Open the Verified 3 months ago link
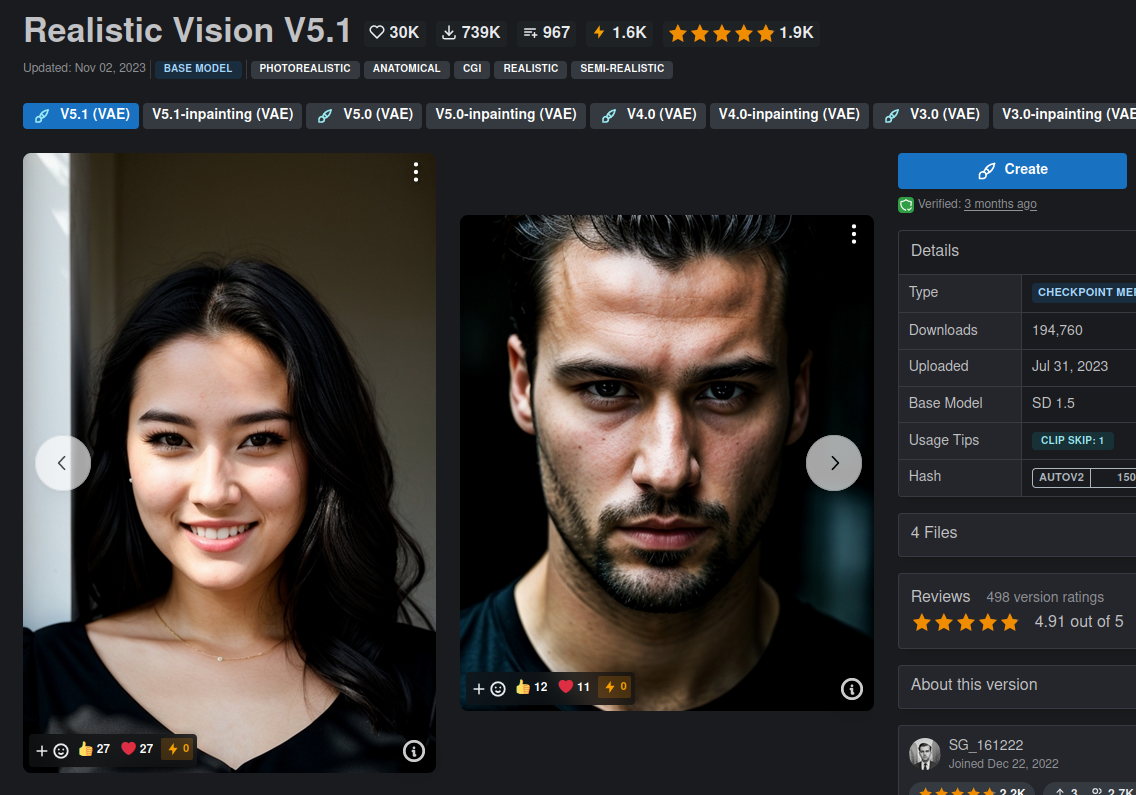Viewport: 1136px width, 795px height. coord(1000,204)
